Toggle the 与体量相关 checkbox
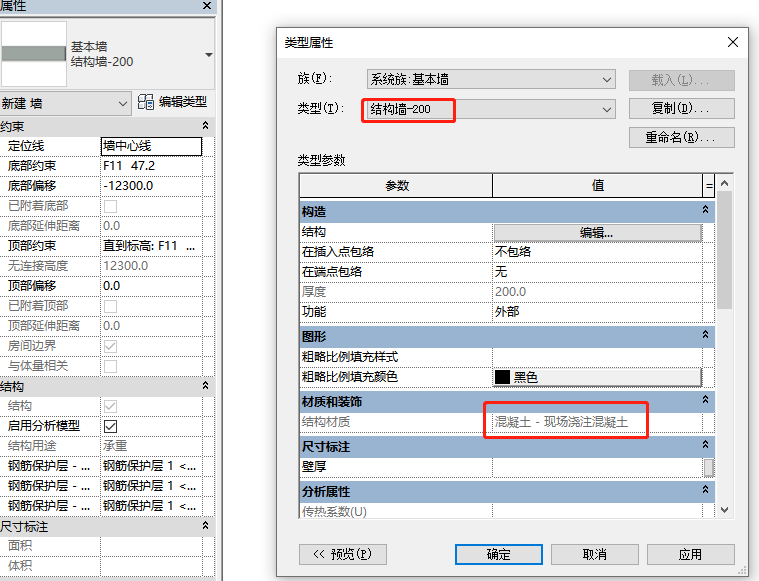The height and width of the screenshot is (581, 759). (x=110, y=366)
